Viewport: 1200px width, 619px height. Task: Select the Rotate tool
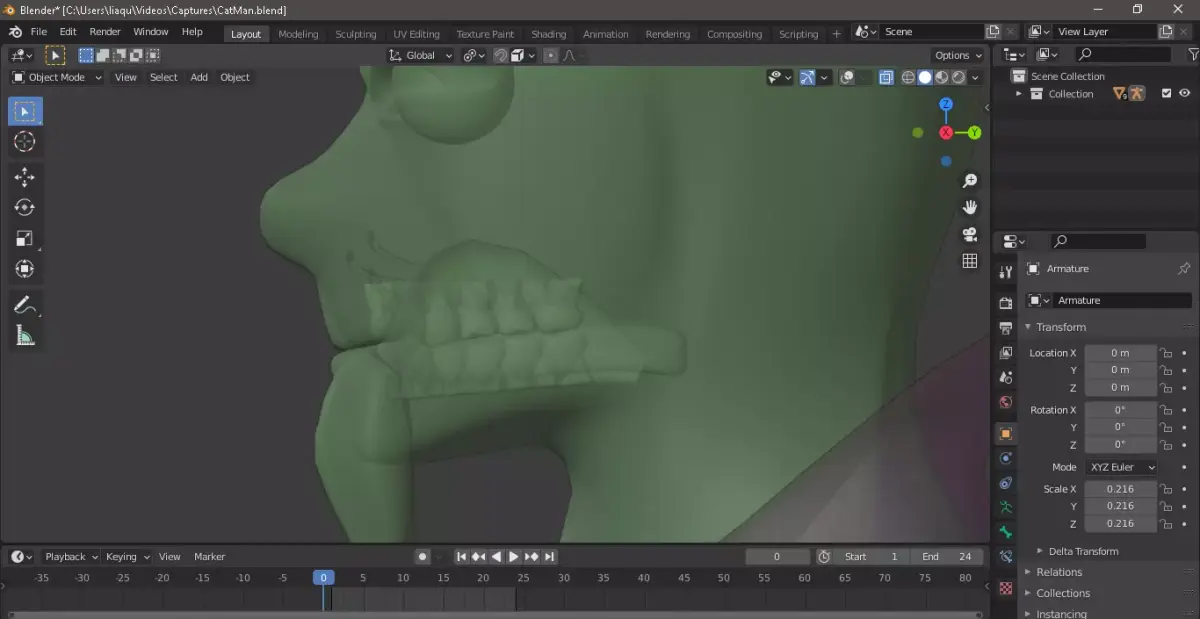click(x=25, y=207)
